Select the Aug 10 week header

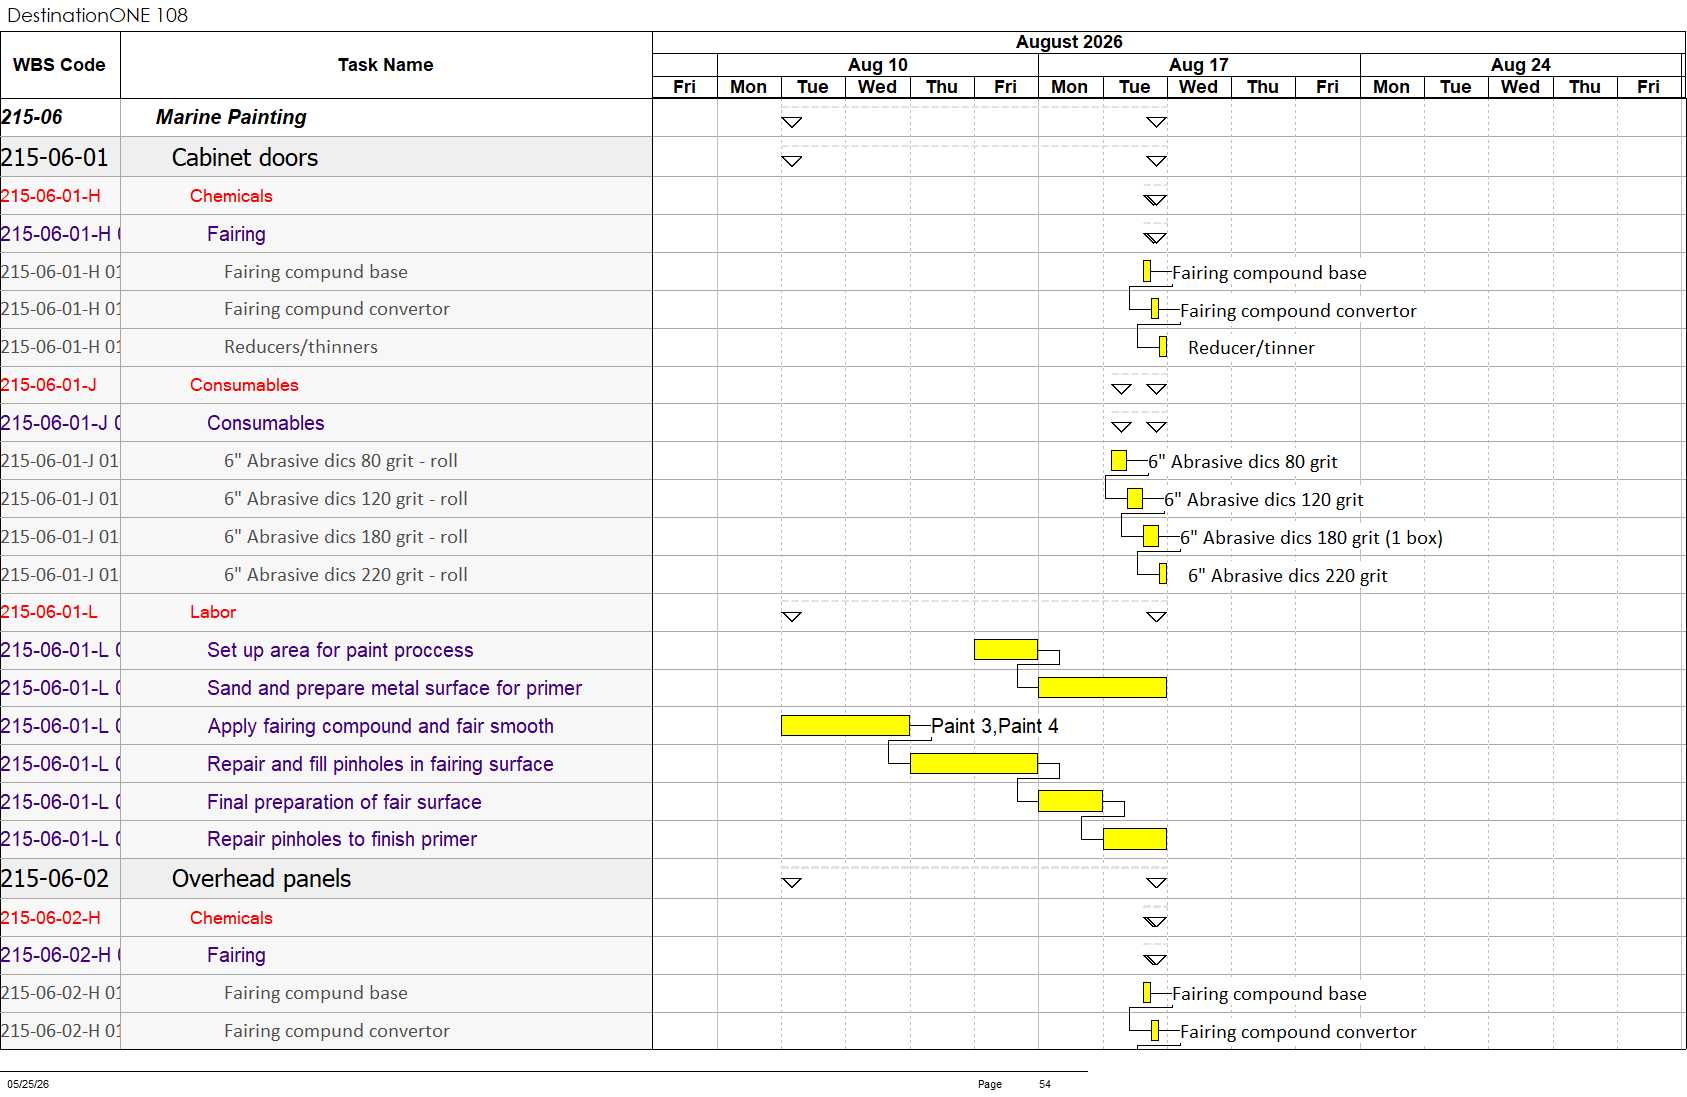tap(878, 65)
